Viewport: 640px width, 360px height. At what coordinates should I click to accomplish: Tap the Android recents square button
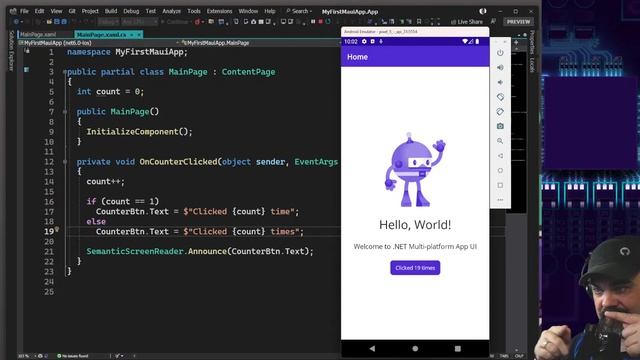[x=458, y=349]
